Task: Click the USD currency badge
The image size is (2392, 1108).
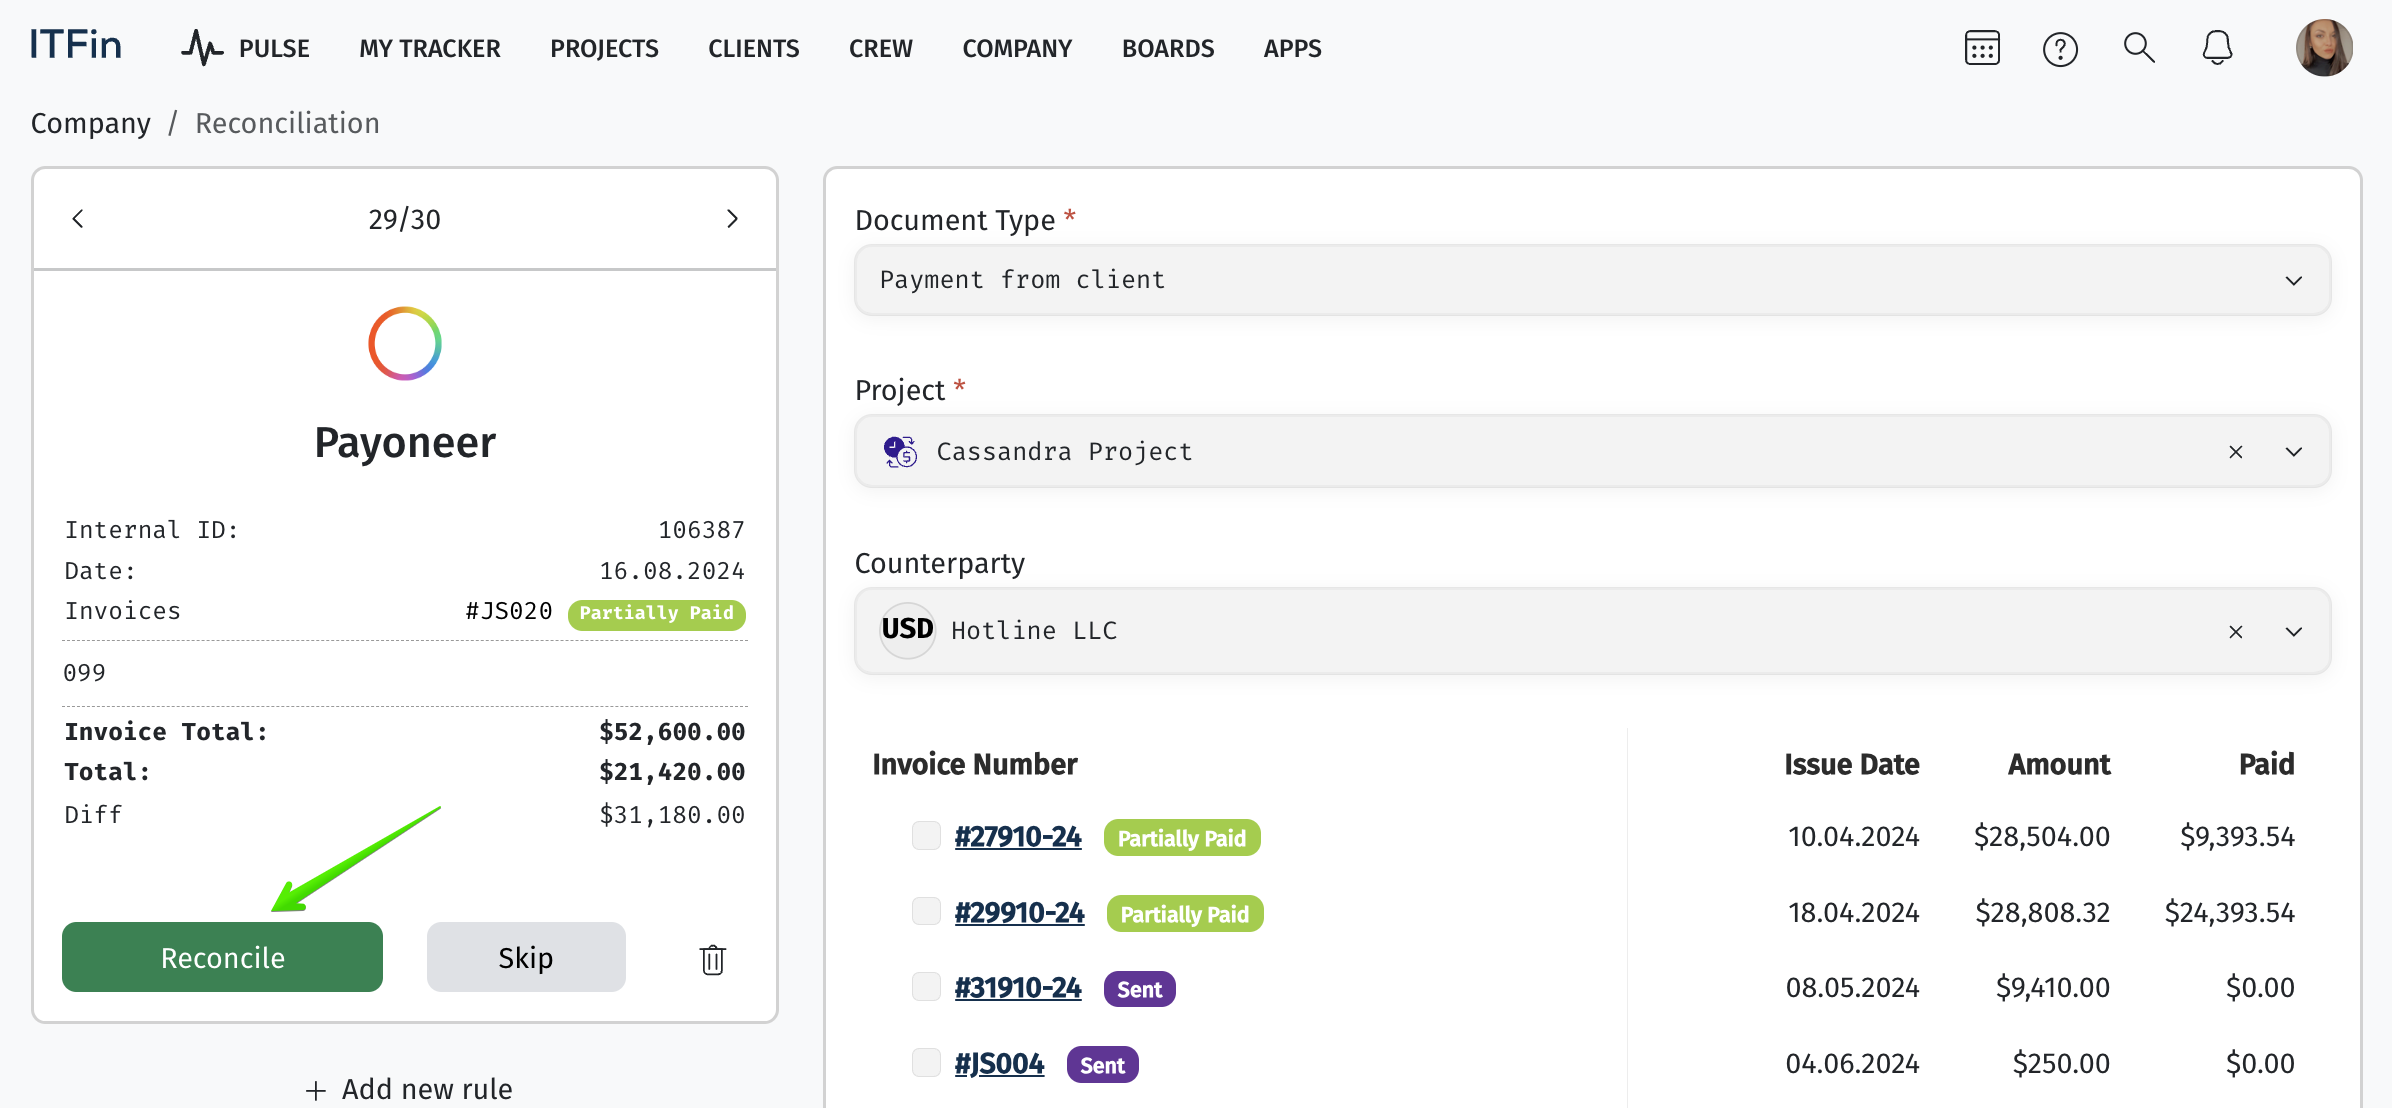Action: [x=907, y=630]
